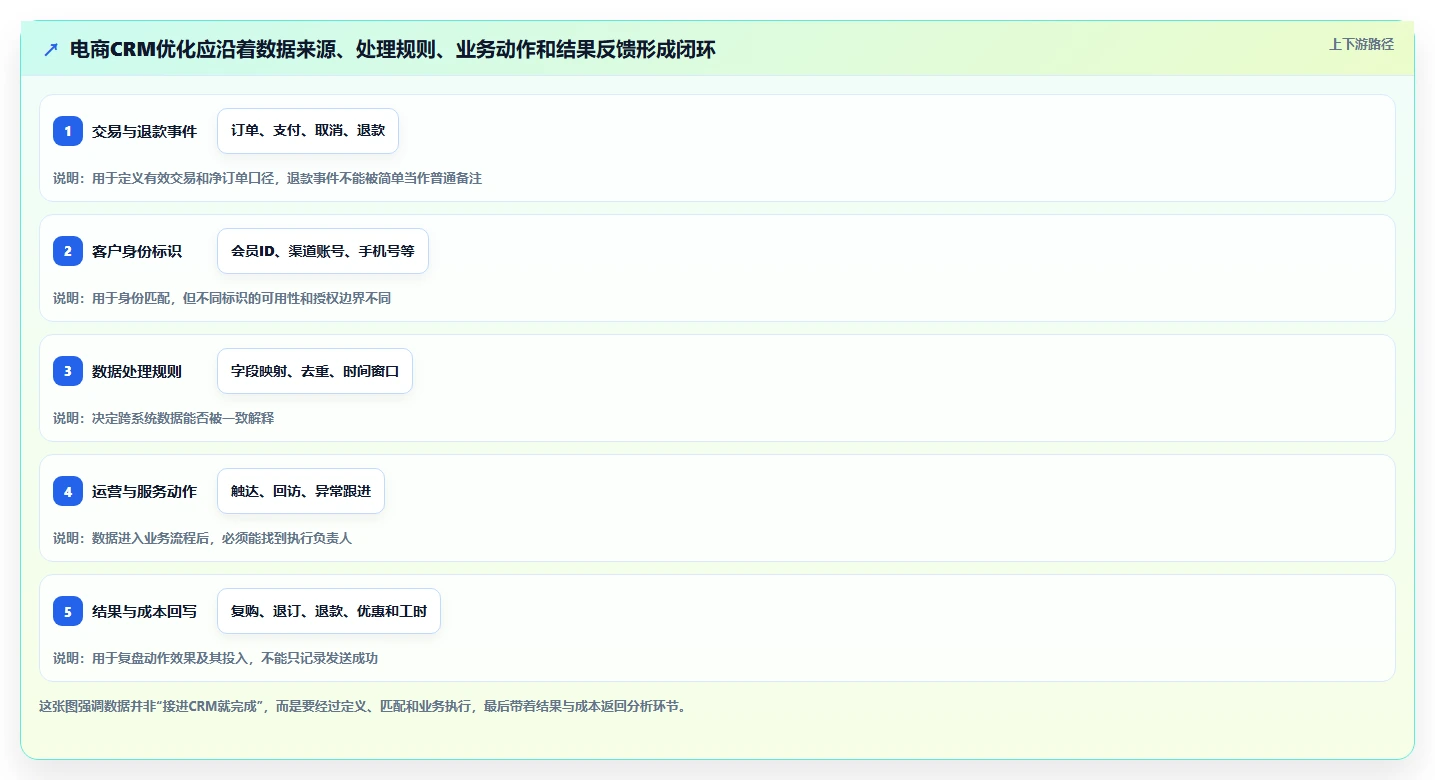Select the 触达、回访、异常跟进 tag

point(301,491)
